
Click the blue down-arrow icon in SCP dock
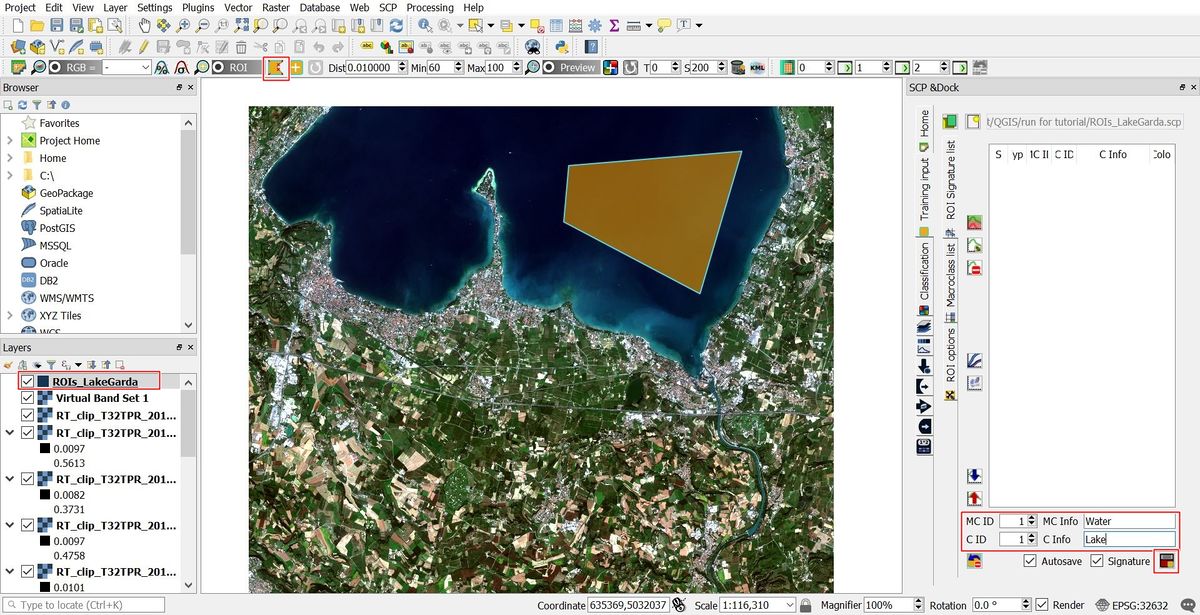975,475
